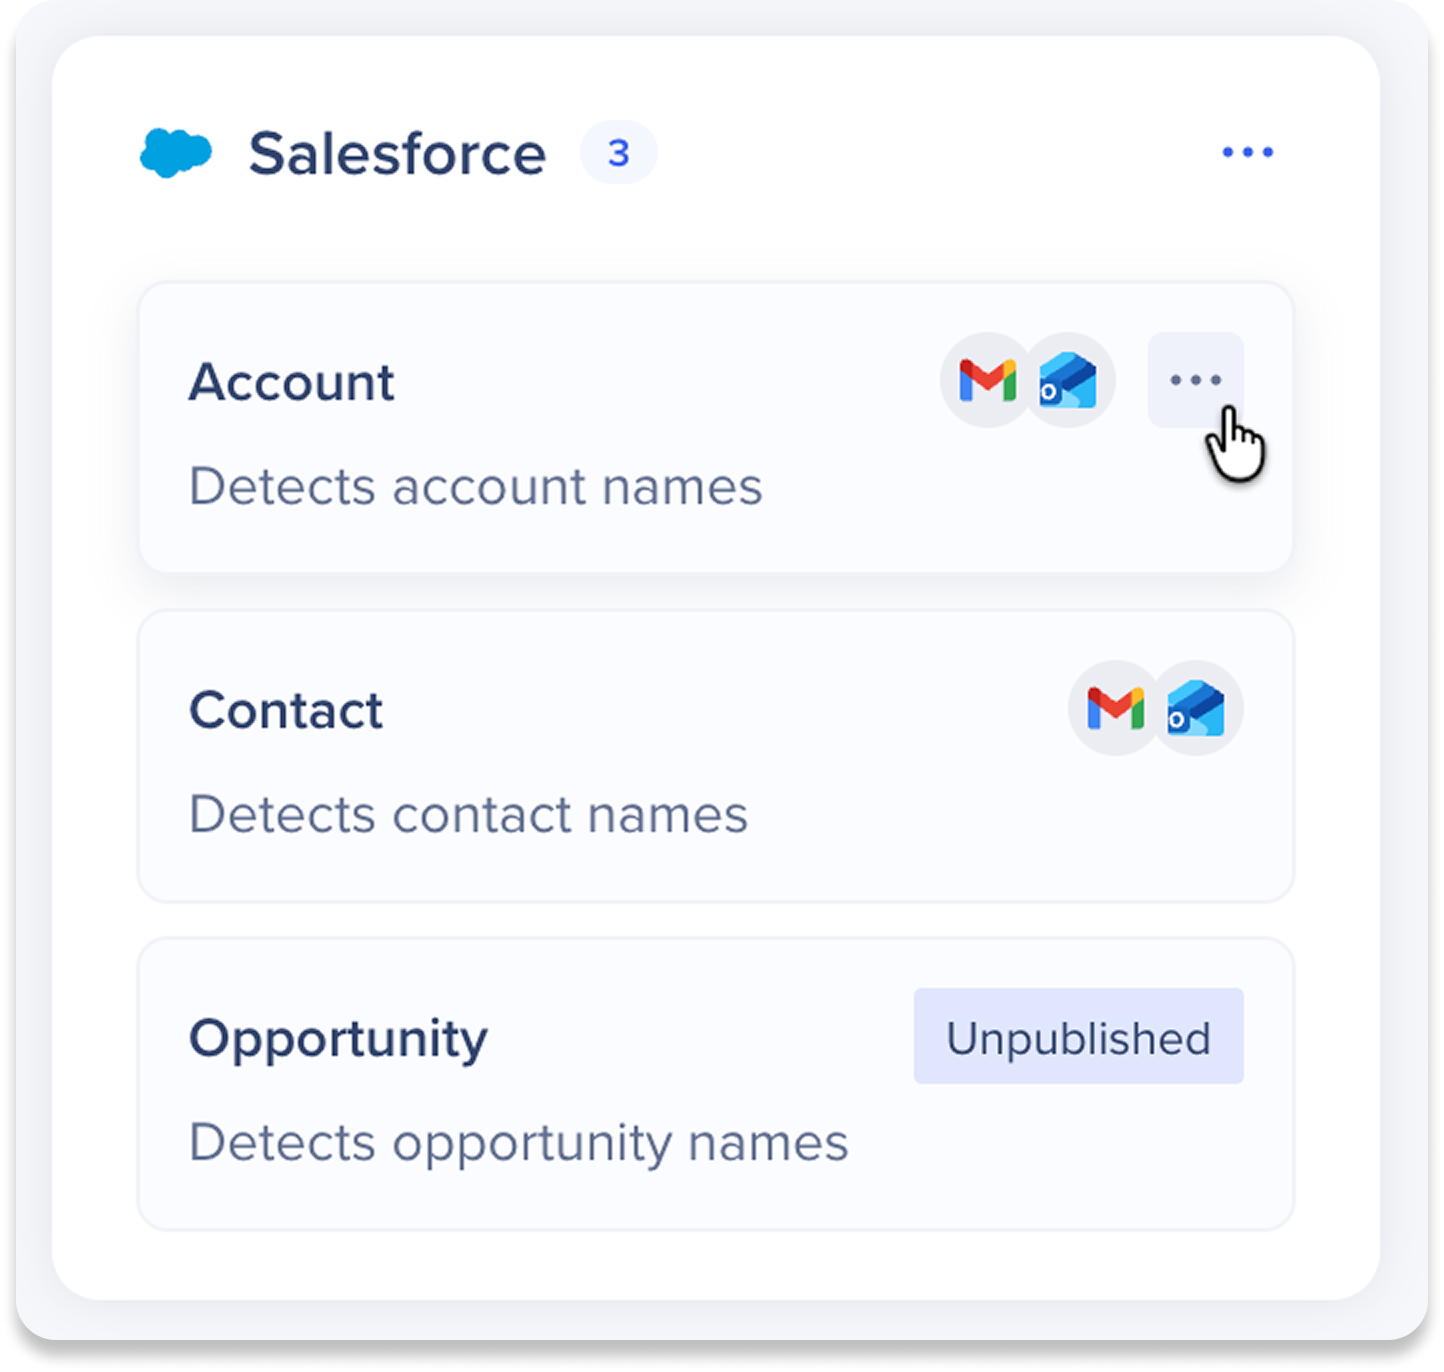Viewport: 1444px width, 1372px height.
Task: Click the Salesforce cloud logo
Action: pyautogui.click(x=176, y=153)
